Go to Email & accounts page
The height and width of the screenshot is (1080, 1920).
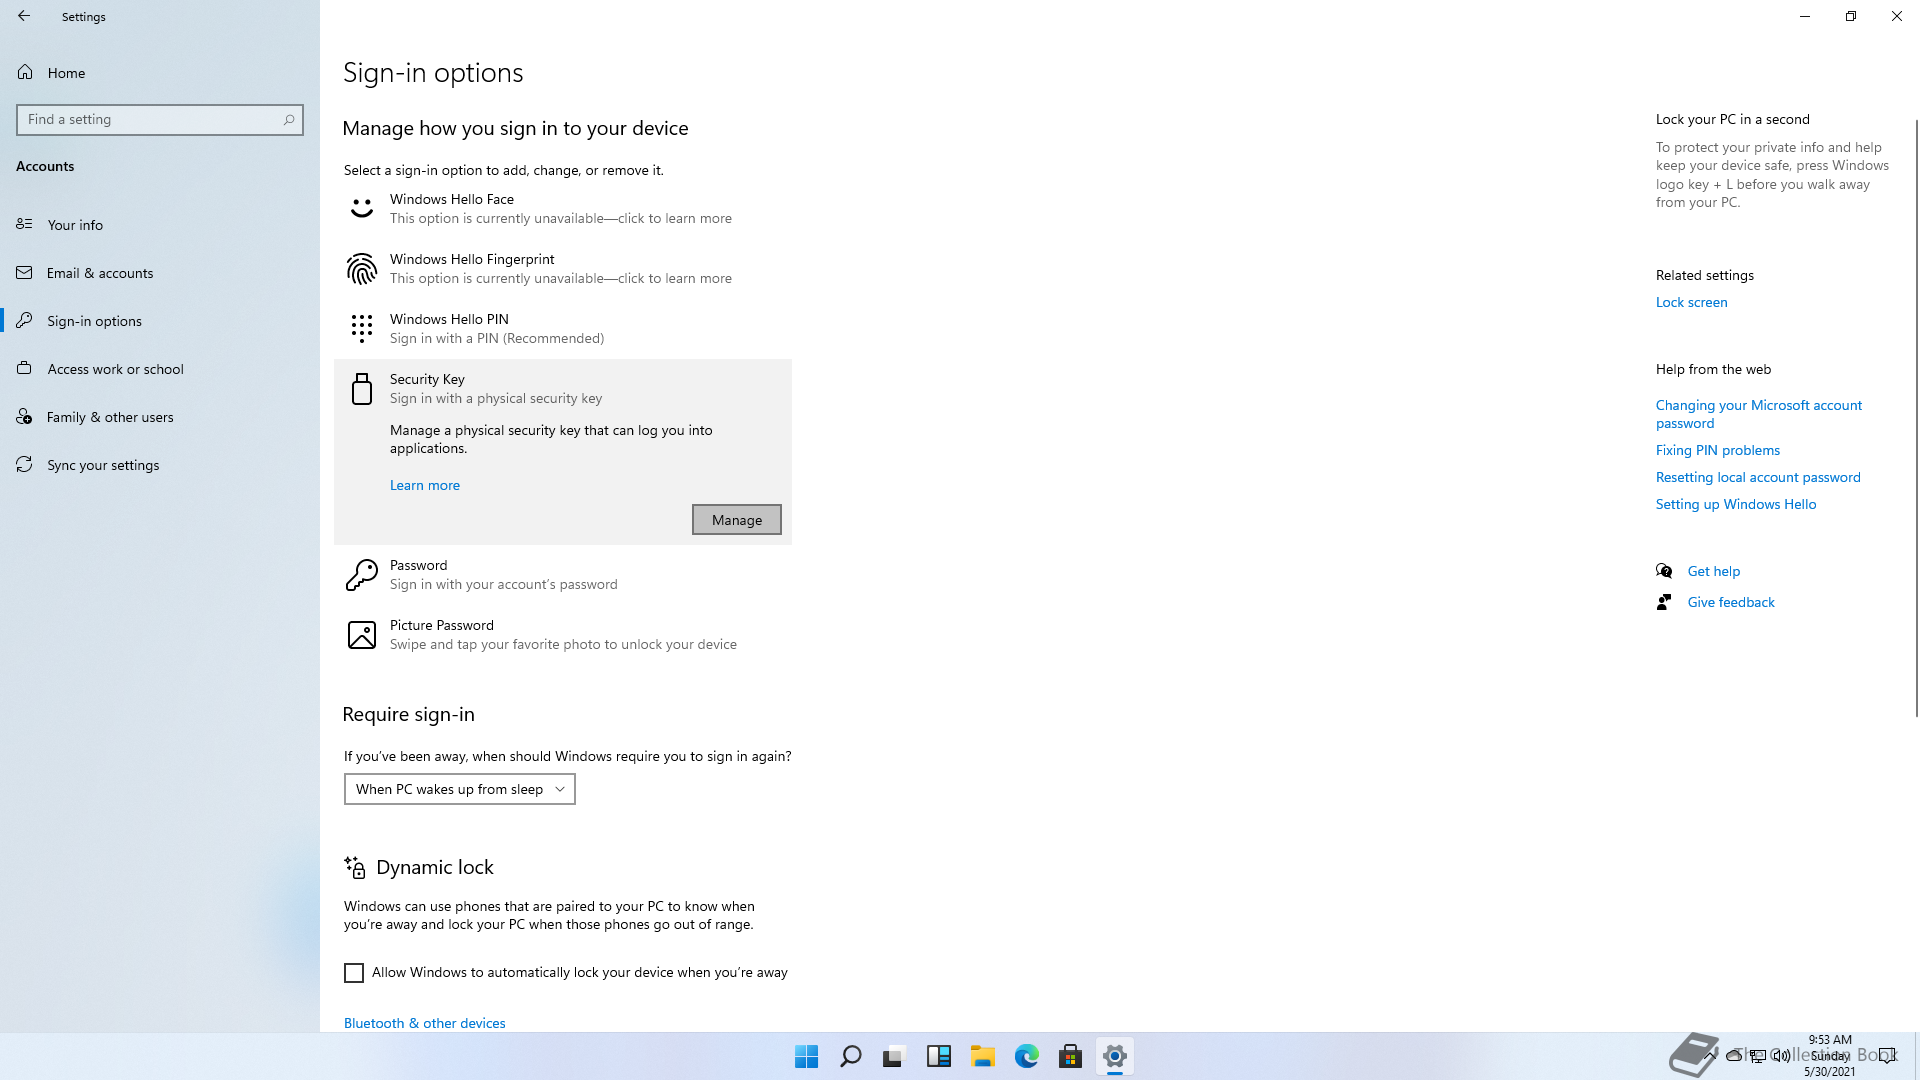coord(160,272)
